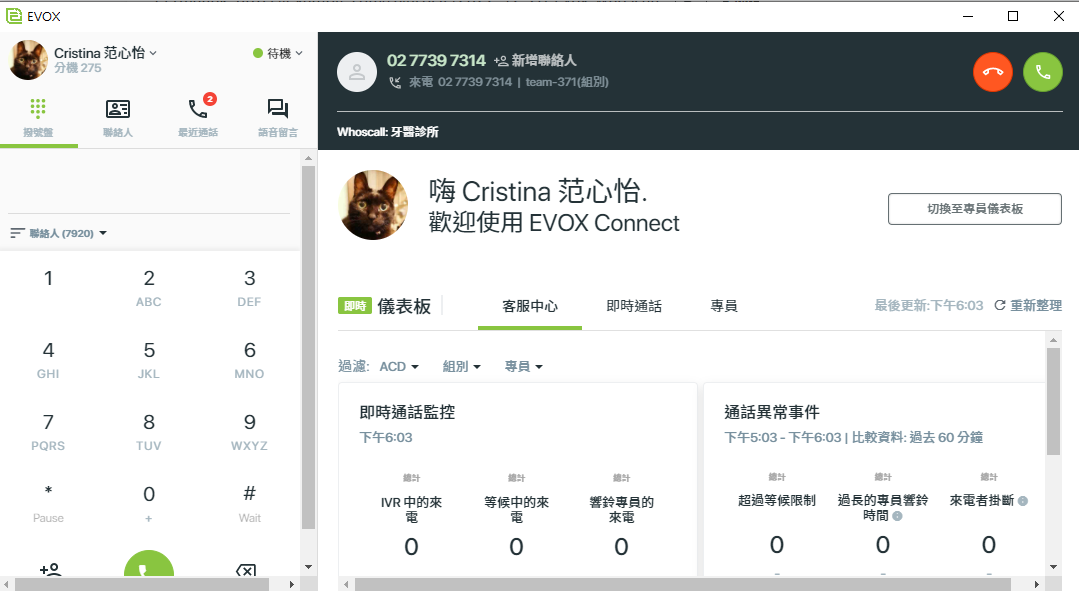The image size is (1079, 591).
Task: Click the dialpad panel vertical scrollbar
Action: click(308, 347)
